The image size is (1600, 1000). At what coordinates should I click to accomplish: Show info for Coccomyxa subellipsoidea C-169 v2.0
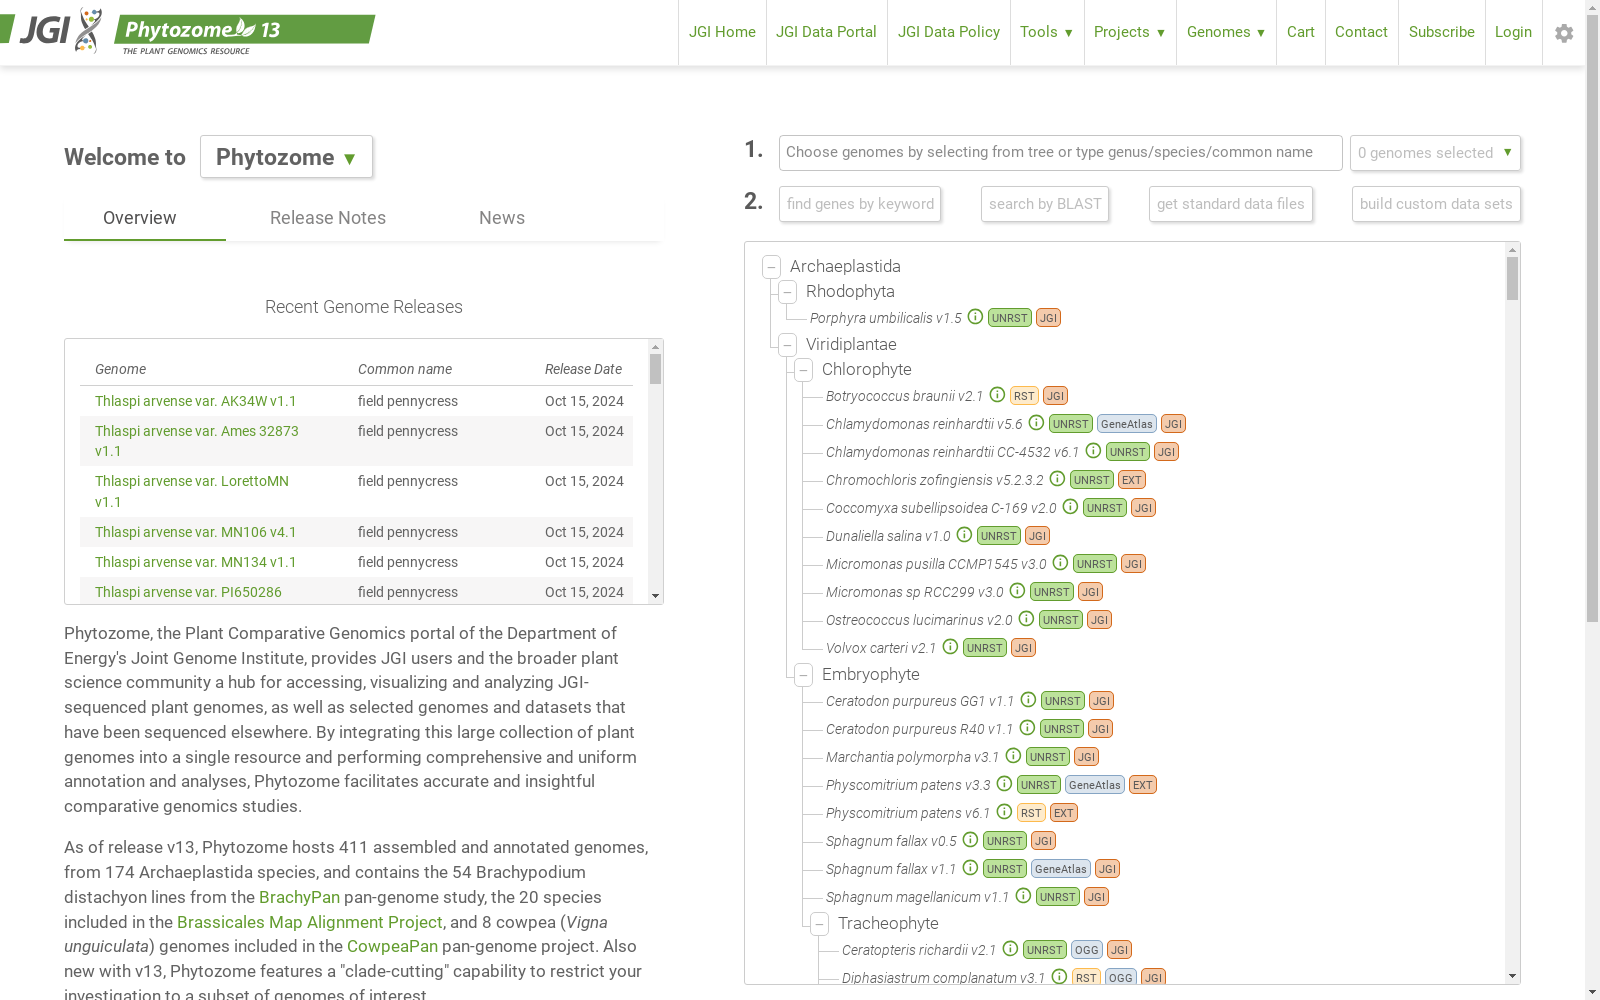coord(1070,507)
